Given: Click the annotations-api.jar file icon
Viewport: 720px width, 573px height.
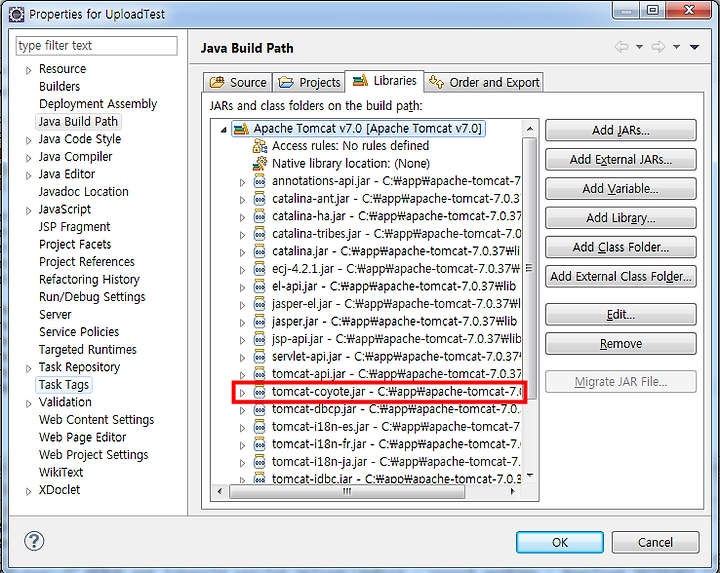Looking at the screenshot, I should (x=260, y=181).
